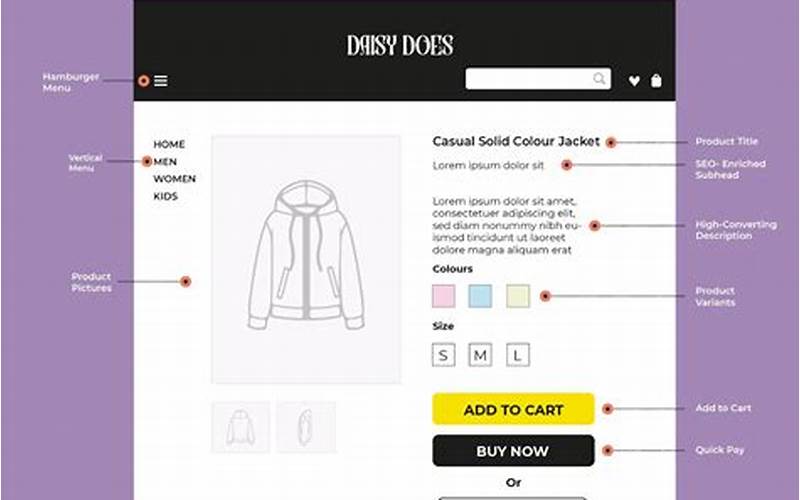Click the heart wishlist icon
Image resolution: width=800 pixels, height=500 pixels.
tap(634, 81)
